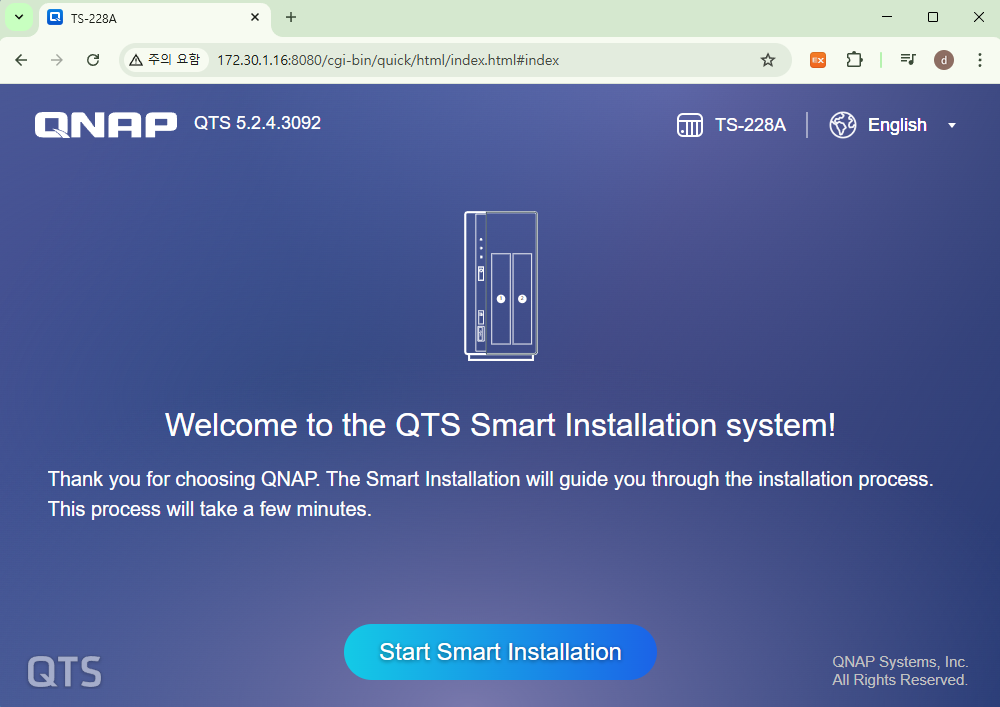The image size is (1000, 707).
Task: Go back to previous page
Action: click(x=21, y=60)
